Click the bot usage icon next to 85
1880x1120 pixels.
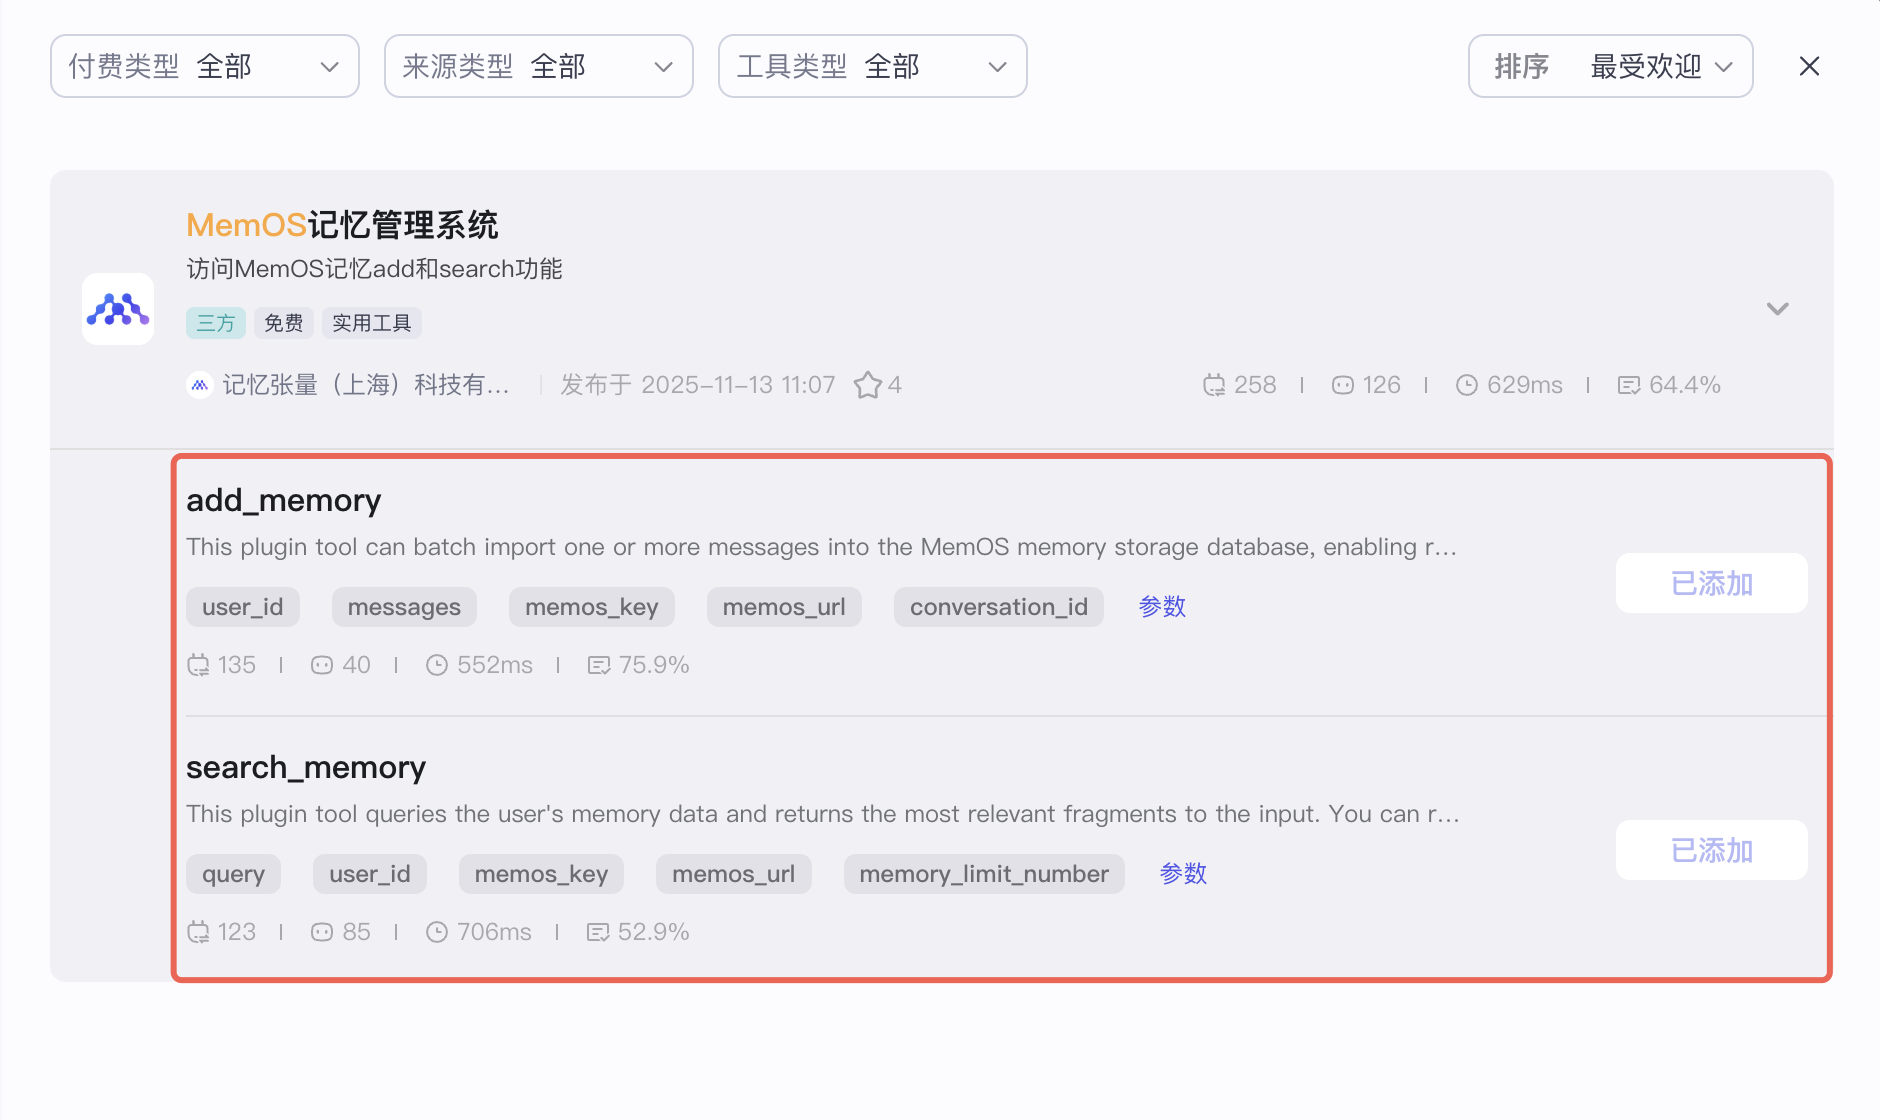pyautogui.click(x=322, y=932)
